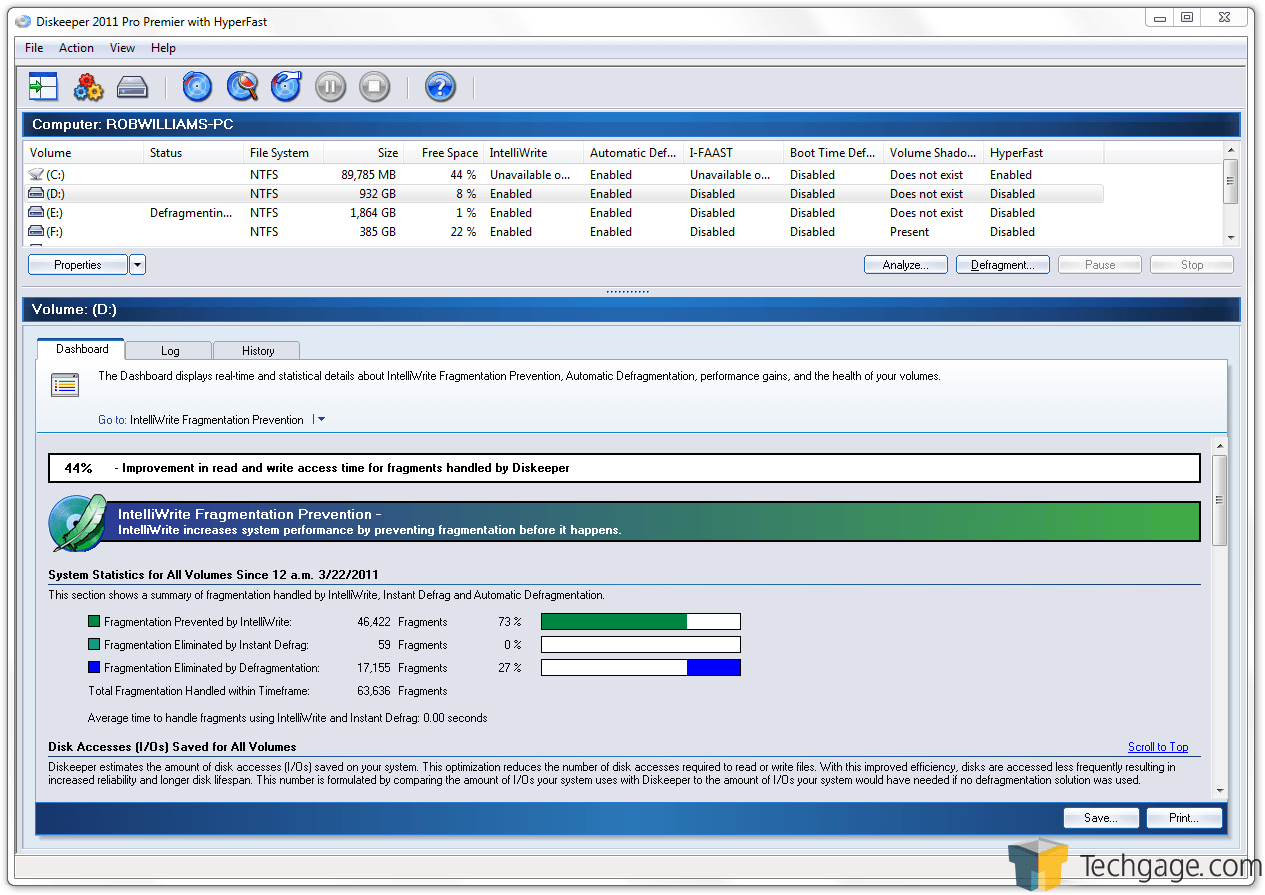Select the Dashboard tab

click(x=82, y=349)
